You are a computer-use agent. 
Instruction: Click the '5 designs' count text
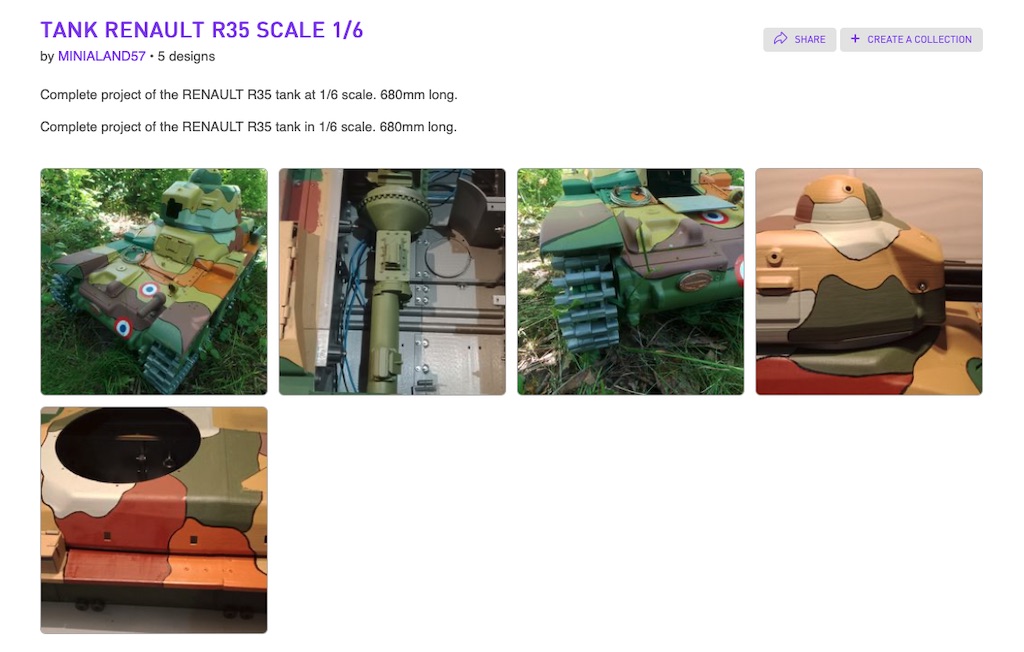186,56
